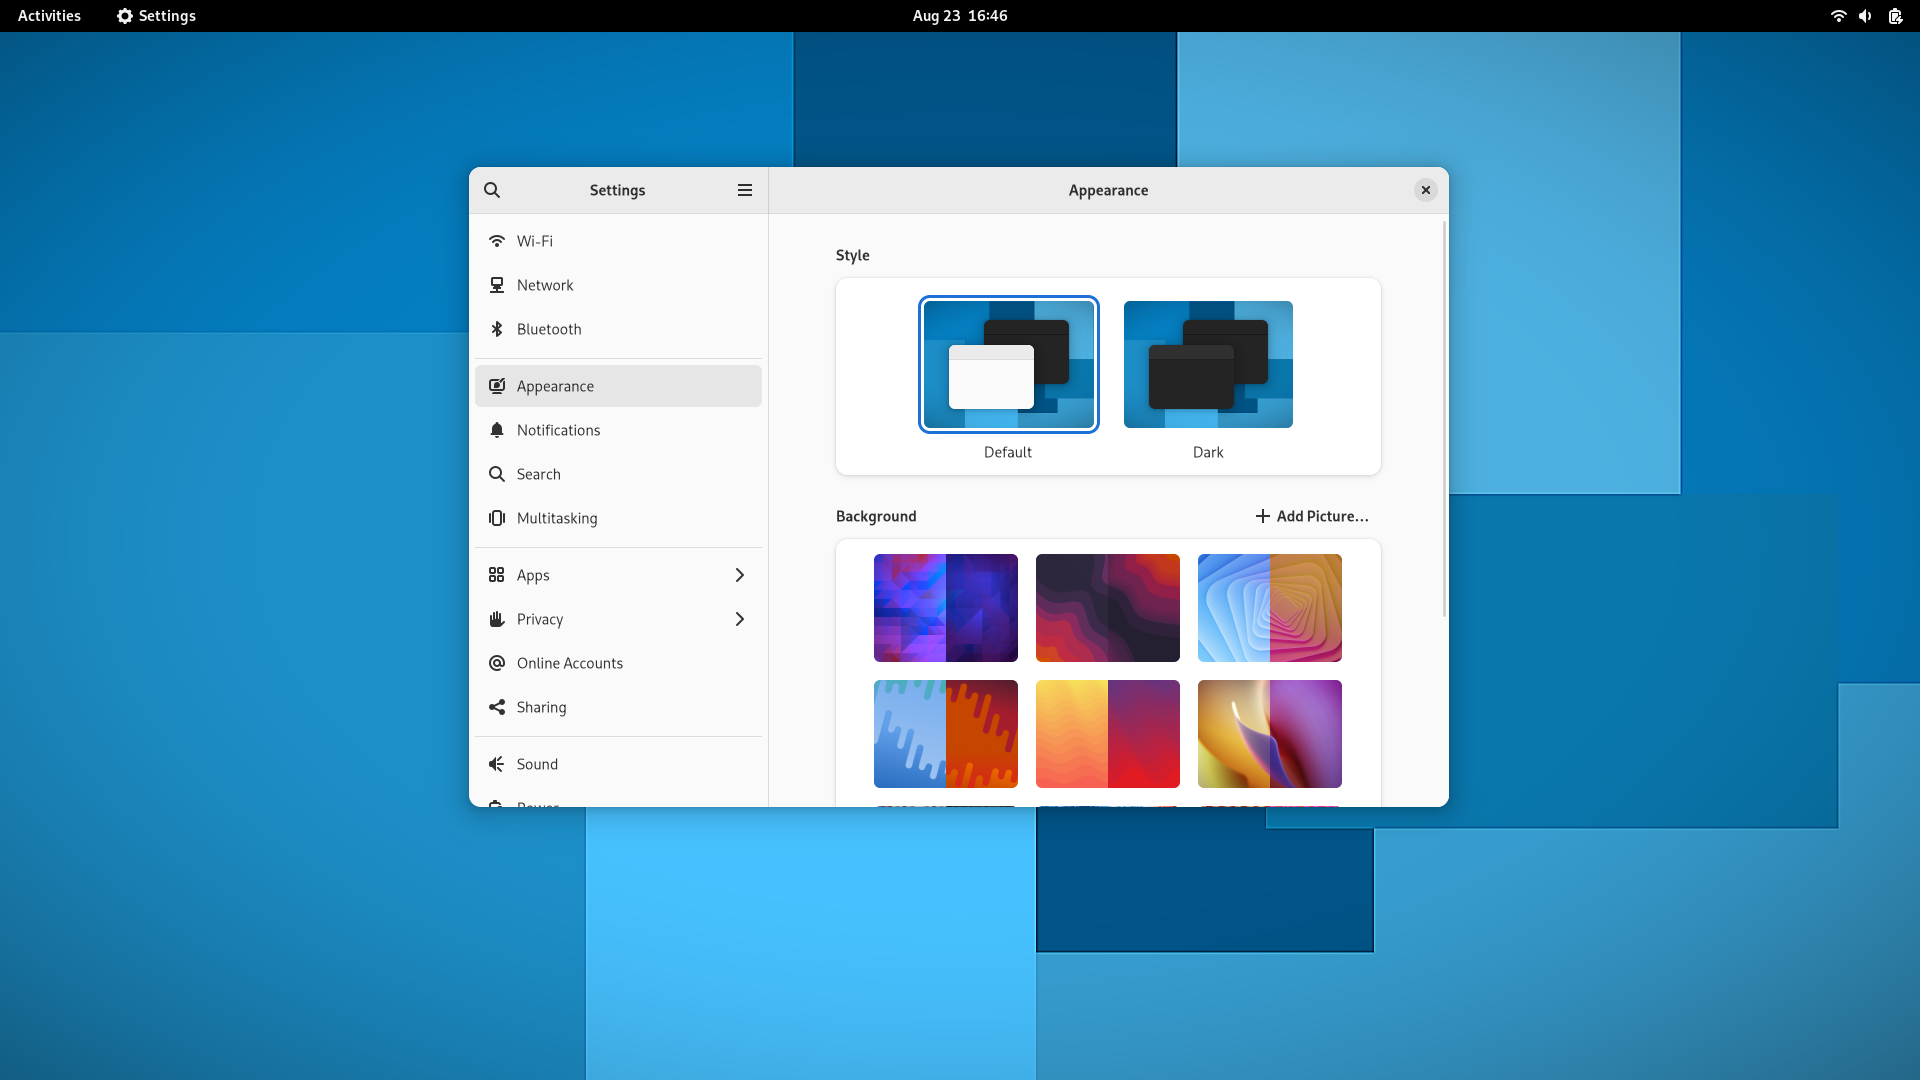Screen dimensions: 1920x1080
Task: Open the Sharing settings label
Action: 541,707
